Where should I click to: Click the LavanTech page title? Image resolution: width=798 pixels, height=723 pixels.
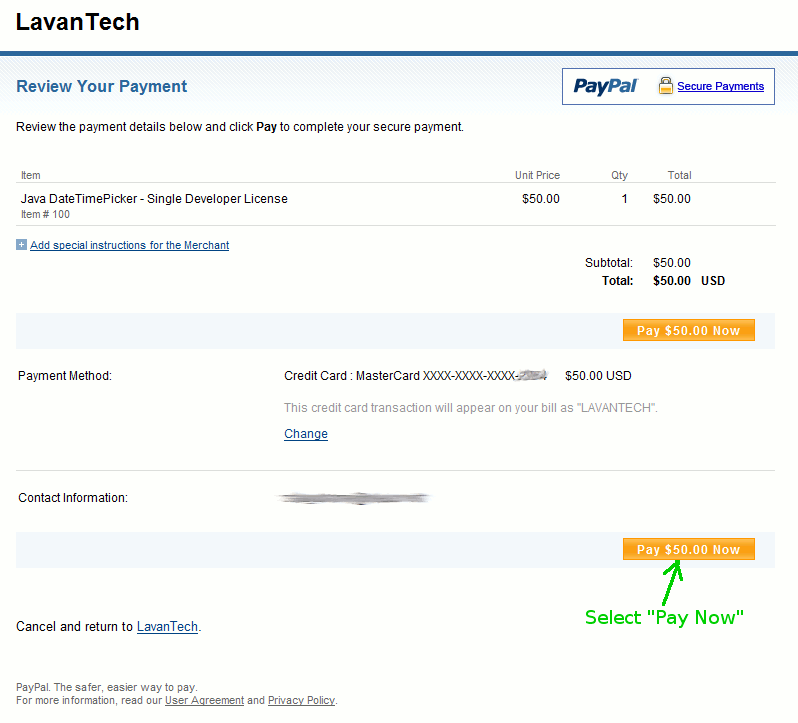[x=78, y=22]
